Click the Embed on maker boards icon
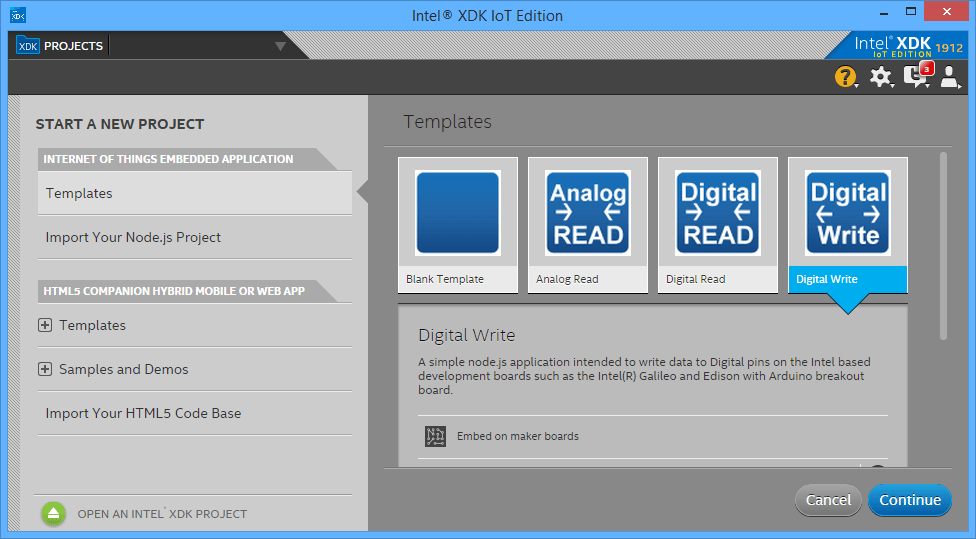The width and height of the screenshot is (976, 539). pos(435,436)
